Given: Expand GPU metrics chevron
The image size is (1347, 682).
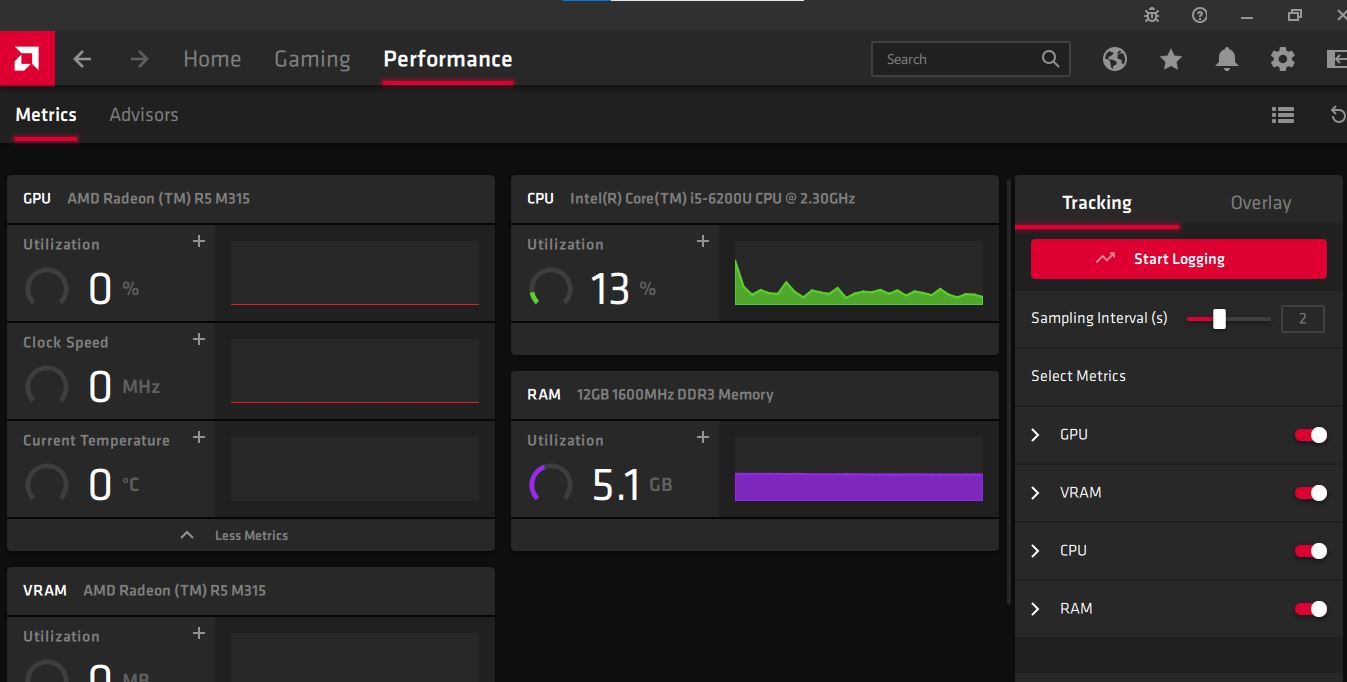Looking at the screenshot, I should pos(1036,435).
